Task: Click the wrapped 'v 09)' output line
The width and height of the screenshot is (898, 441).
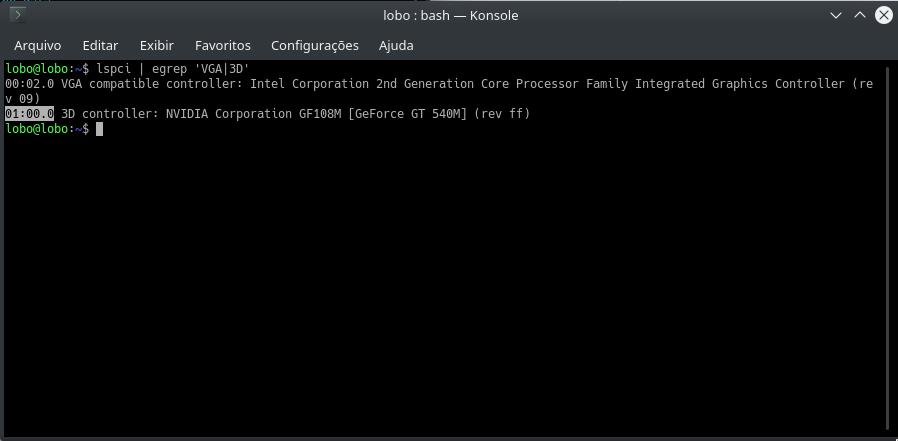Action: [23, 99]
